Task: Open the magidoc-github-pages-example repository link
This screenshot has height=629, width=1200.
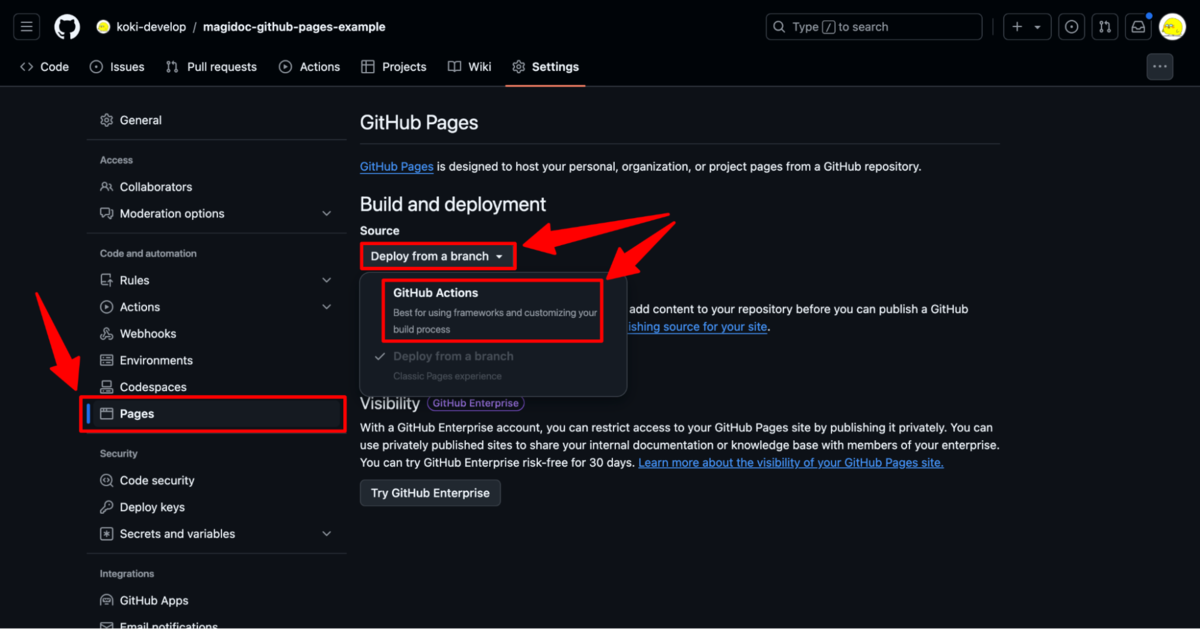Action: click(x=294, y=27)
